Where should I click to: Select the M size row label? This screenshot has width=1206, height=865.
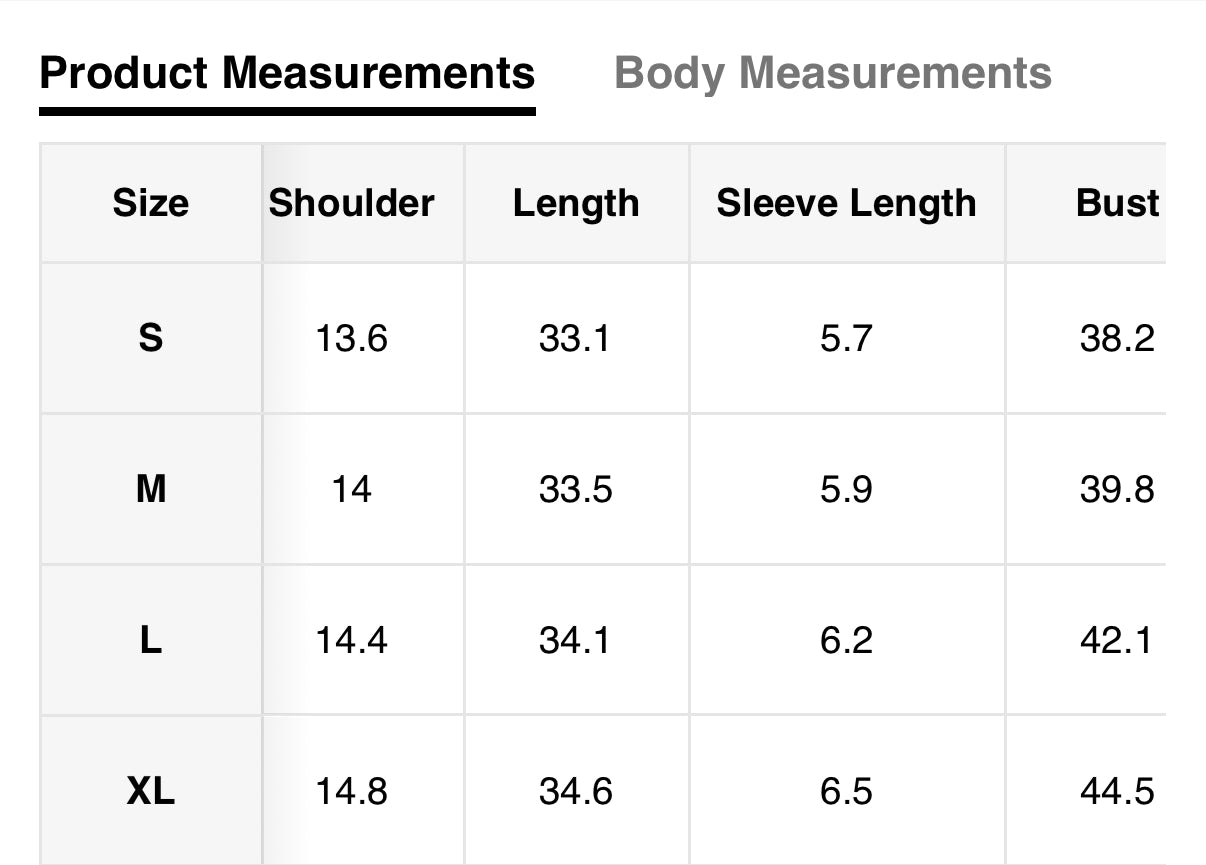[150, 490]
